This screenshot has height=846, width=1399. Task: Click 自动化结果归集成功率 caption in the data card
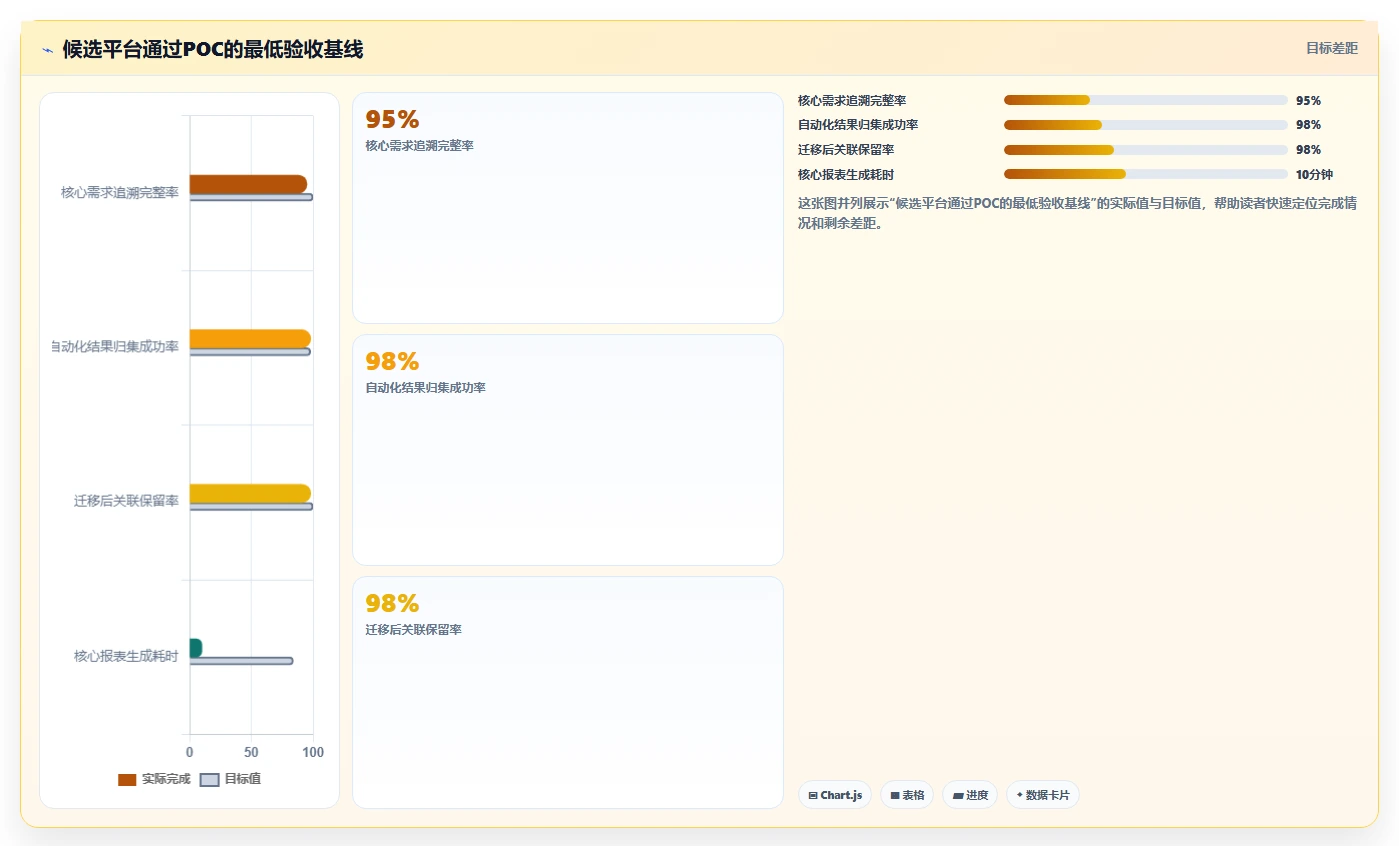tap(426, 388)
